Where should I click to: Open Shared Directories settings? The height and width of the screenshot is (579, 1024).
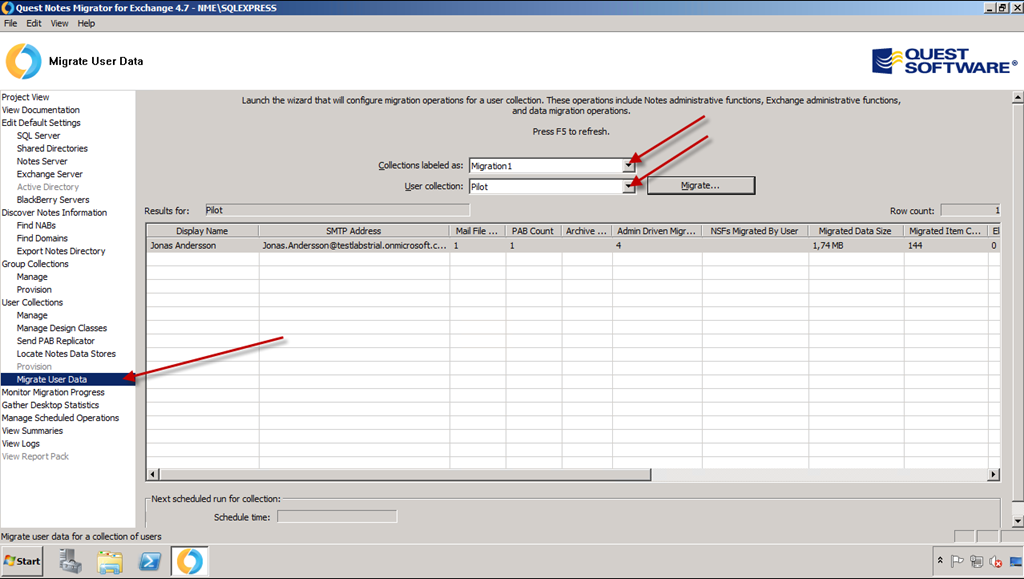[x=52, y=149]
